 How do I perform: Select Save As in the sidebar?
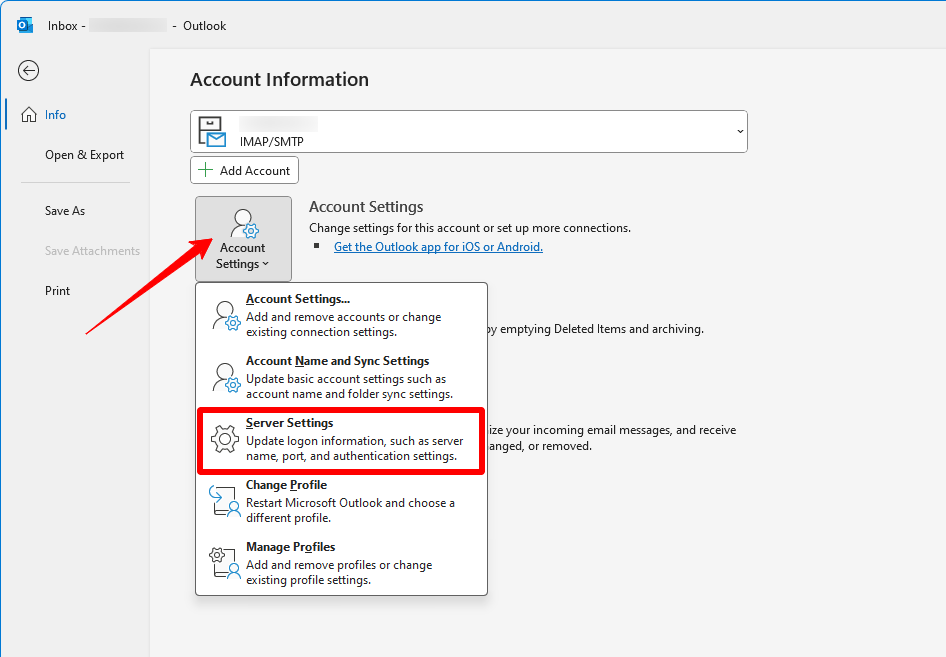click(65, 211)
